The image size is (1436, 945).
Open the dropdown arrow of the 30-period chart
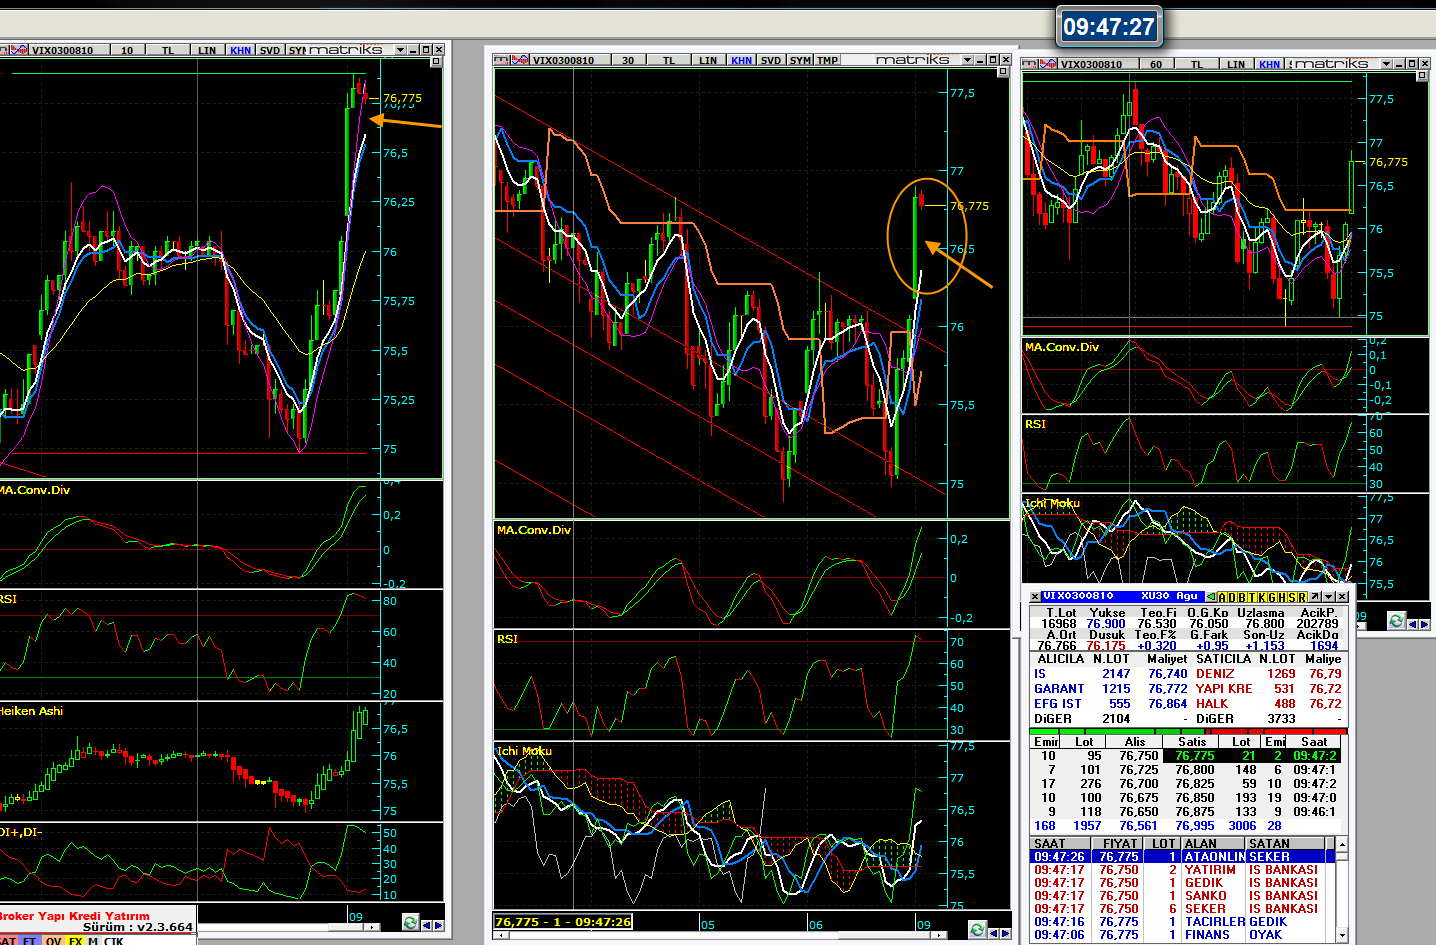click(967, 60)
